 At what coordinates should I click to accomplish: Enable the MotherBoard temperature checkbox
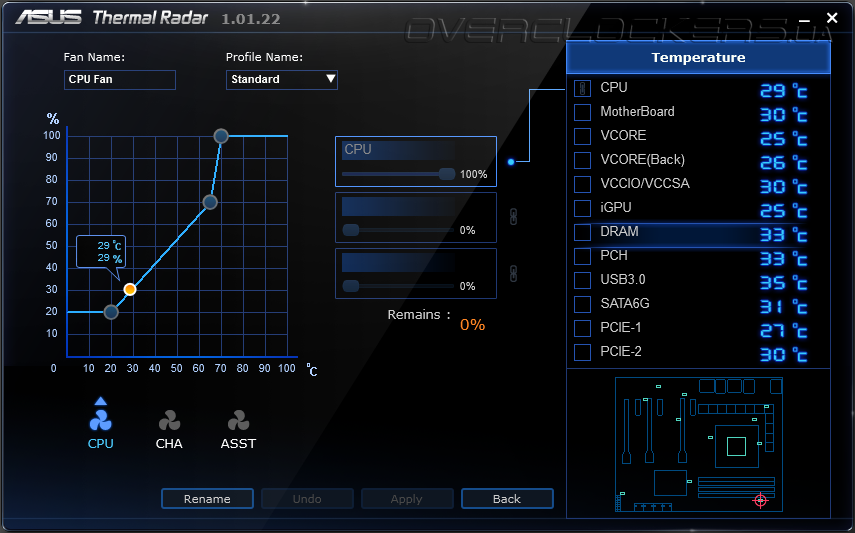pos(582,112)
